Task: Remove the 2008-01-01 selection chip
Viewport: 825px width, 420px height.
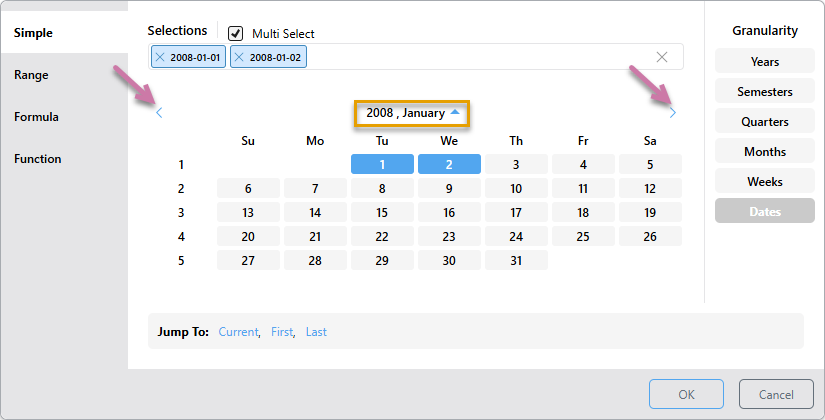Action: (160, 58)
